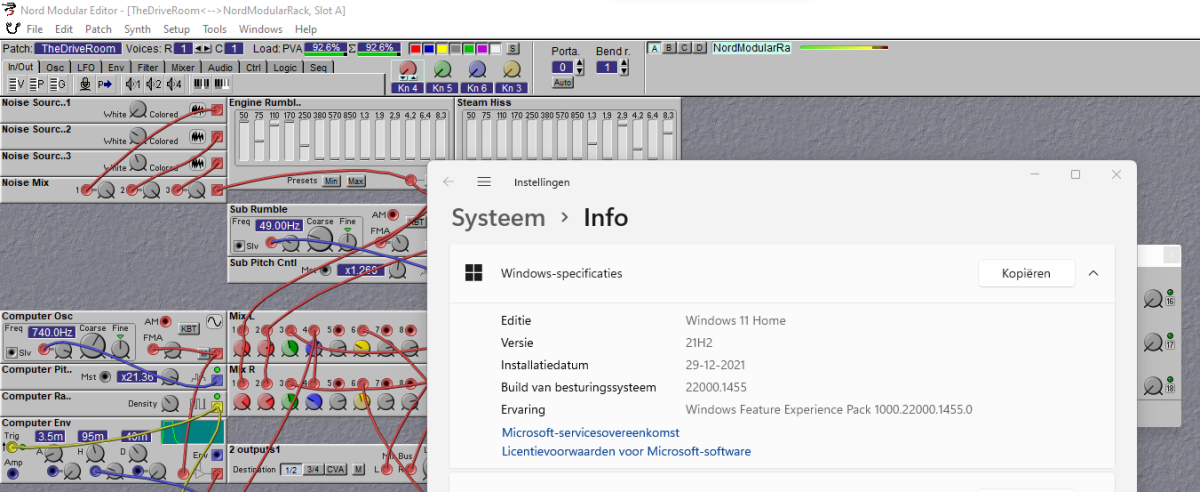Select CVA output destination
The image size is (1200, 492).
pyautogui.click(x=336, y=470)
